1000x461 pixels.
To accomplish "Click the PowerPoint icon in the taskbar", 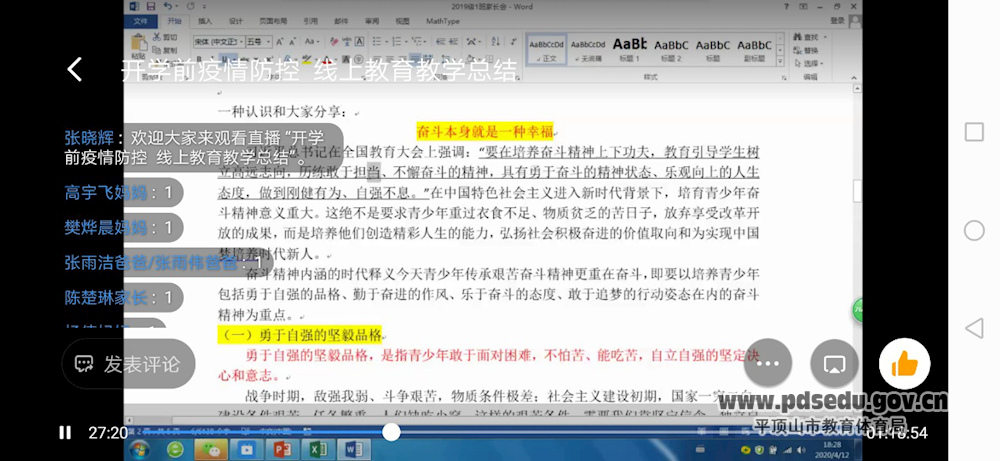I will pos(282,449).
